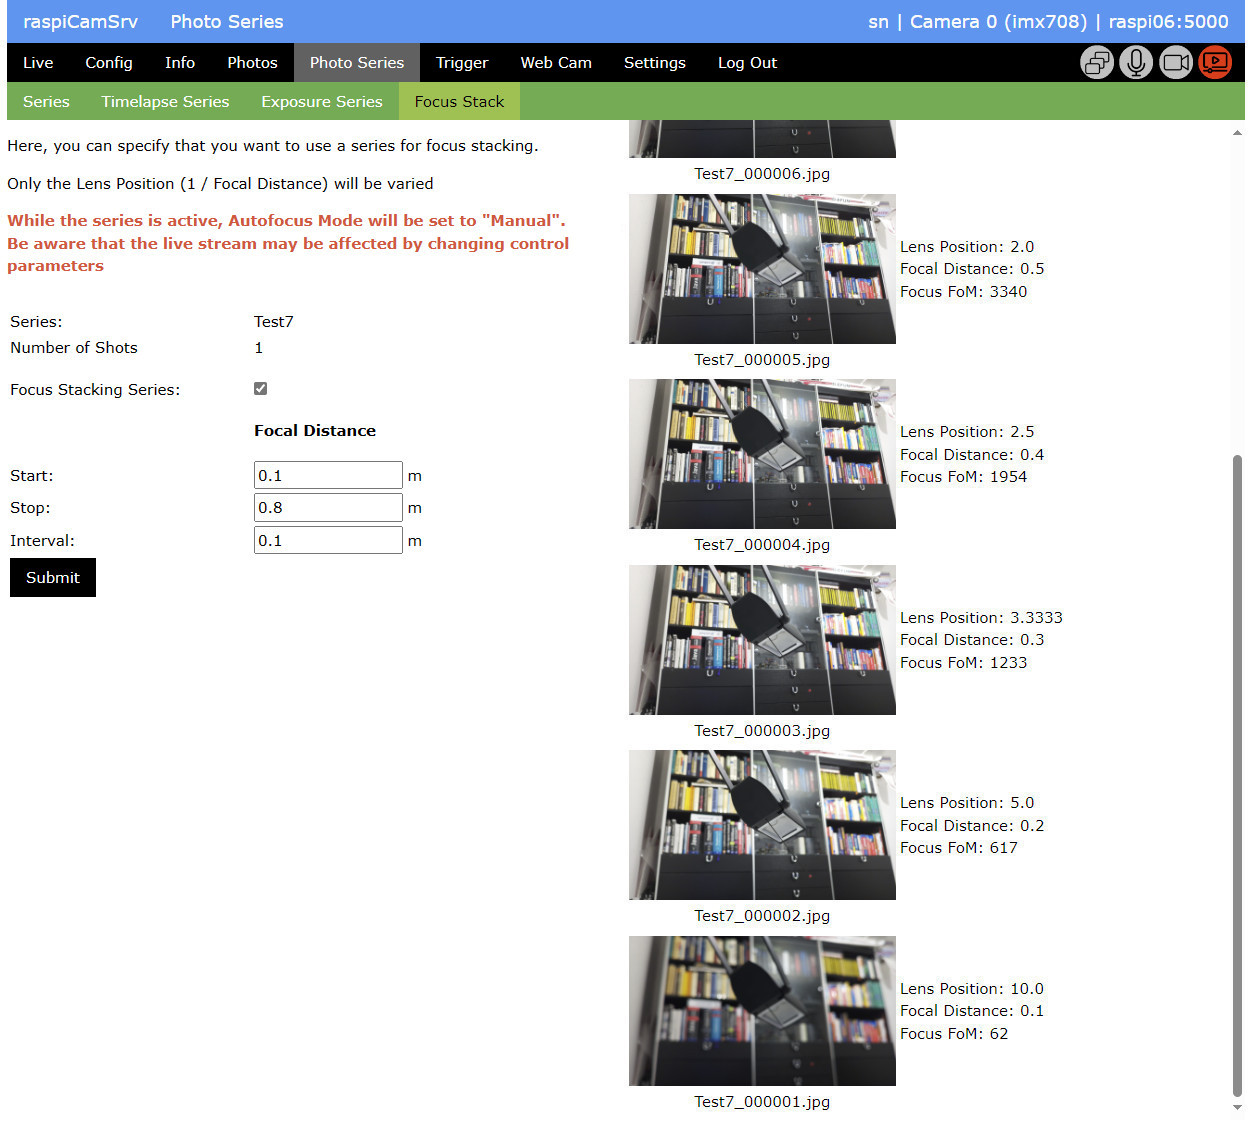Click the vertical scrollbar thumb
This screenshot has height=1123, width=1251.
tap(1237, 775)
